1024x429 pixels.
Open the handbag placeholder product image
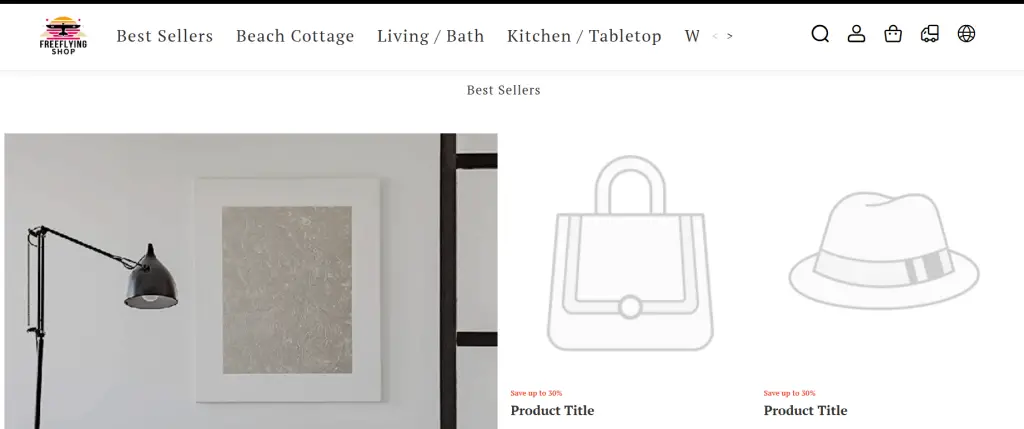630,253
